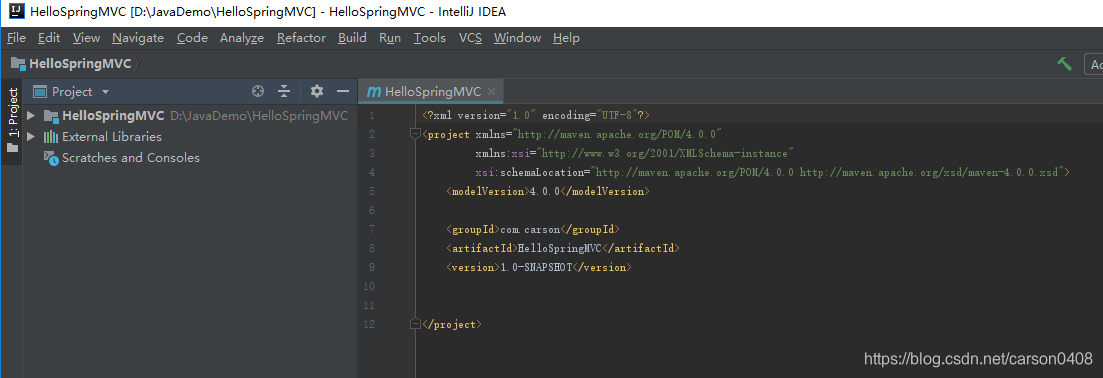Open the Navigate menu
The height and width of the screenshot is (378, 1103).
point(138,38)
